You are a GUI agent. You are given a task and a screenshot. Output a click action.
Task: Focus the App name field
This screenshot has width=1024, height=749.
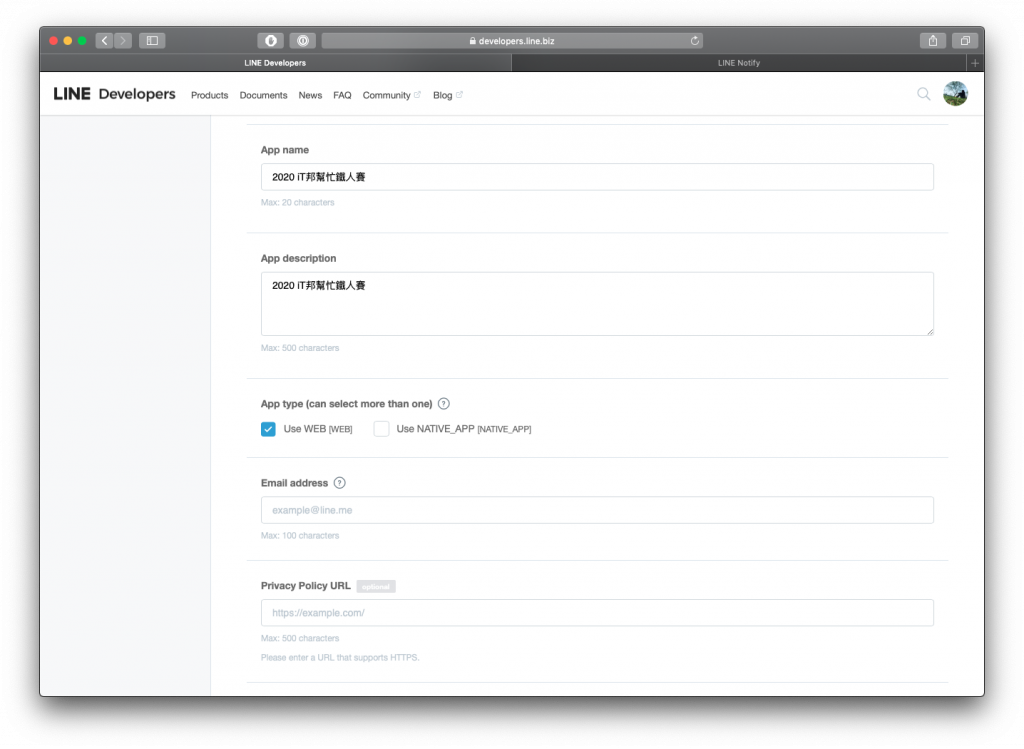pyautogui.click(x=597, y=177)
